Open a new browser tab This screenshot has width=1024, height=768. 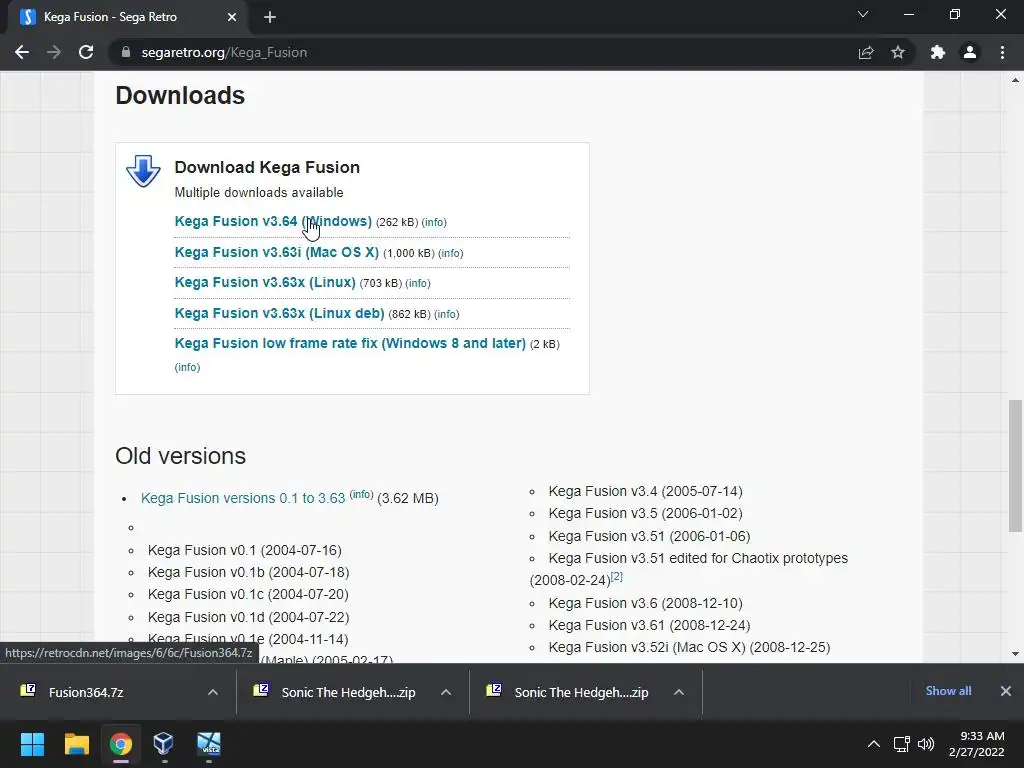[x=270, y=17]
